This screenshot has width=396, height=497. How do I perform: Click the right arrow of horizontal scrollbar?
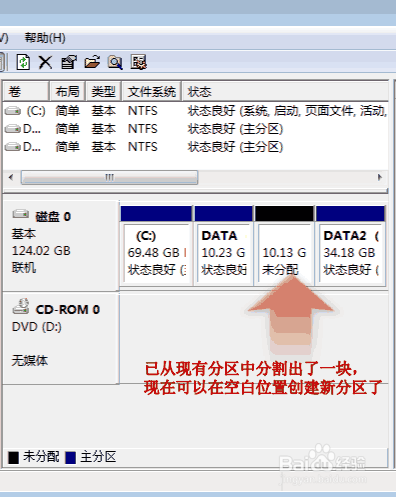click(x=380, y=177)
